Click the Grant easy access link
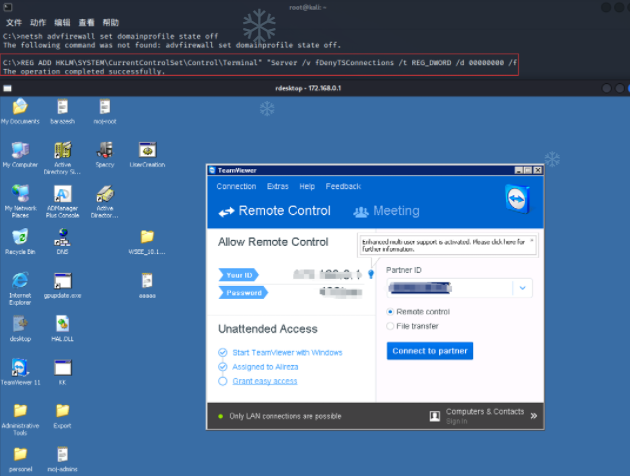The image size is (630, 476). pos(265,381)
